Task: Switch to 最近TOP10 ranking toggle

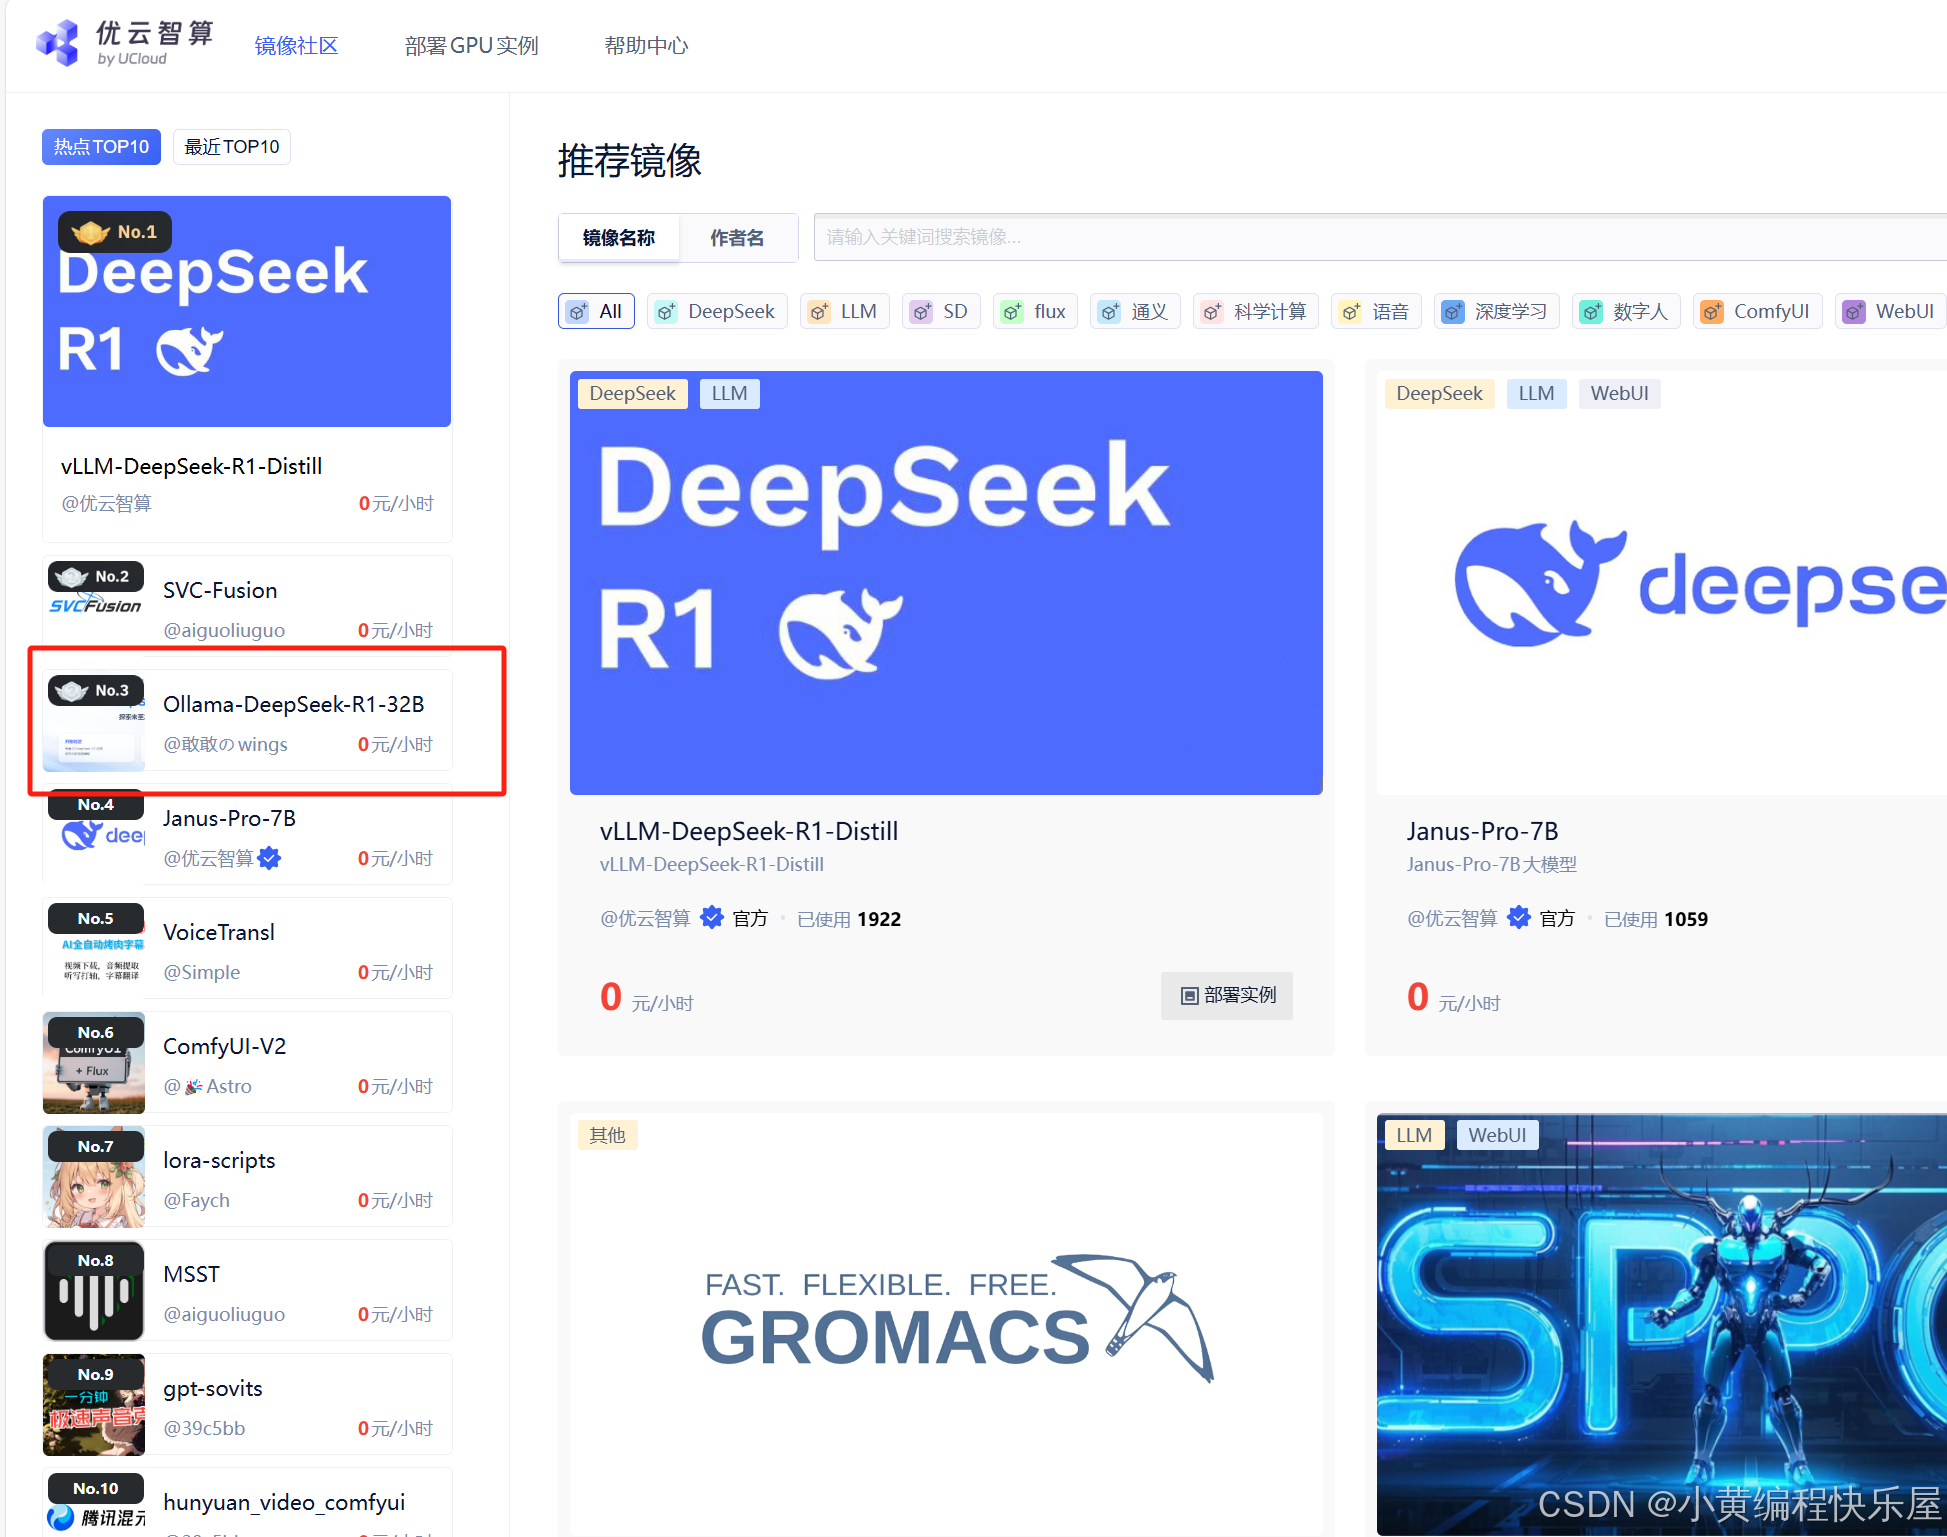Action: 232,147
